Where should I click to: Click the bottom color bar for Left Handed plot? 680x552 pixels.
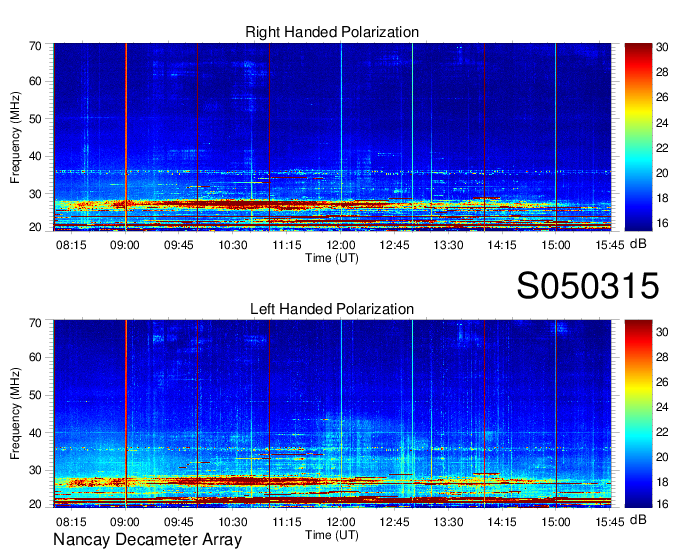tap(638, 413)
